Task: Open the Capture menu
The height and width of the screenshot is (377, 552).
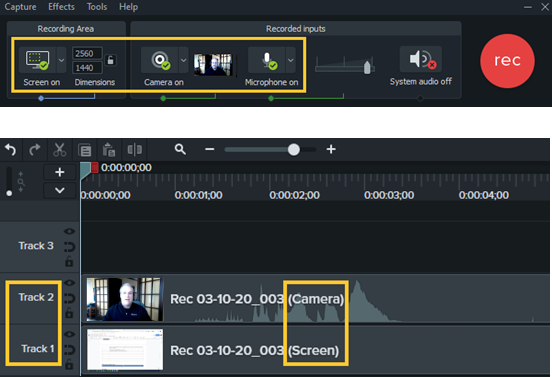Action: pyautogui.click(x=20, y=7)
